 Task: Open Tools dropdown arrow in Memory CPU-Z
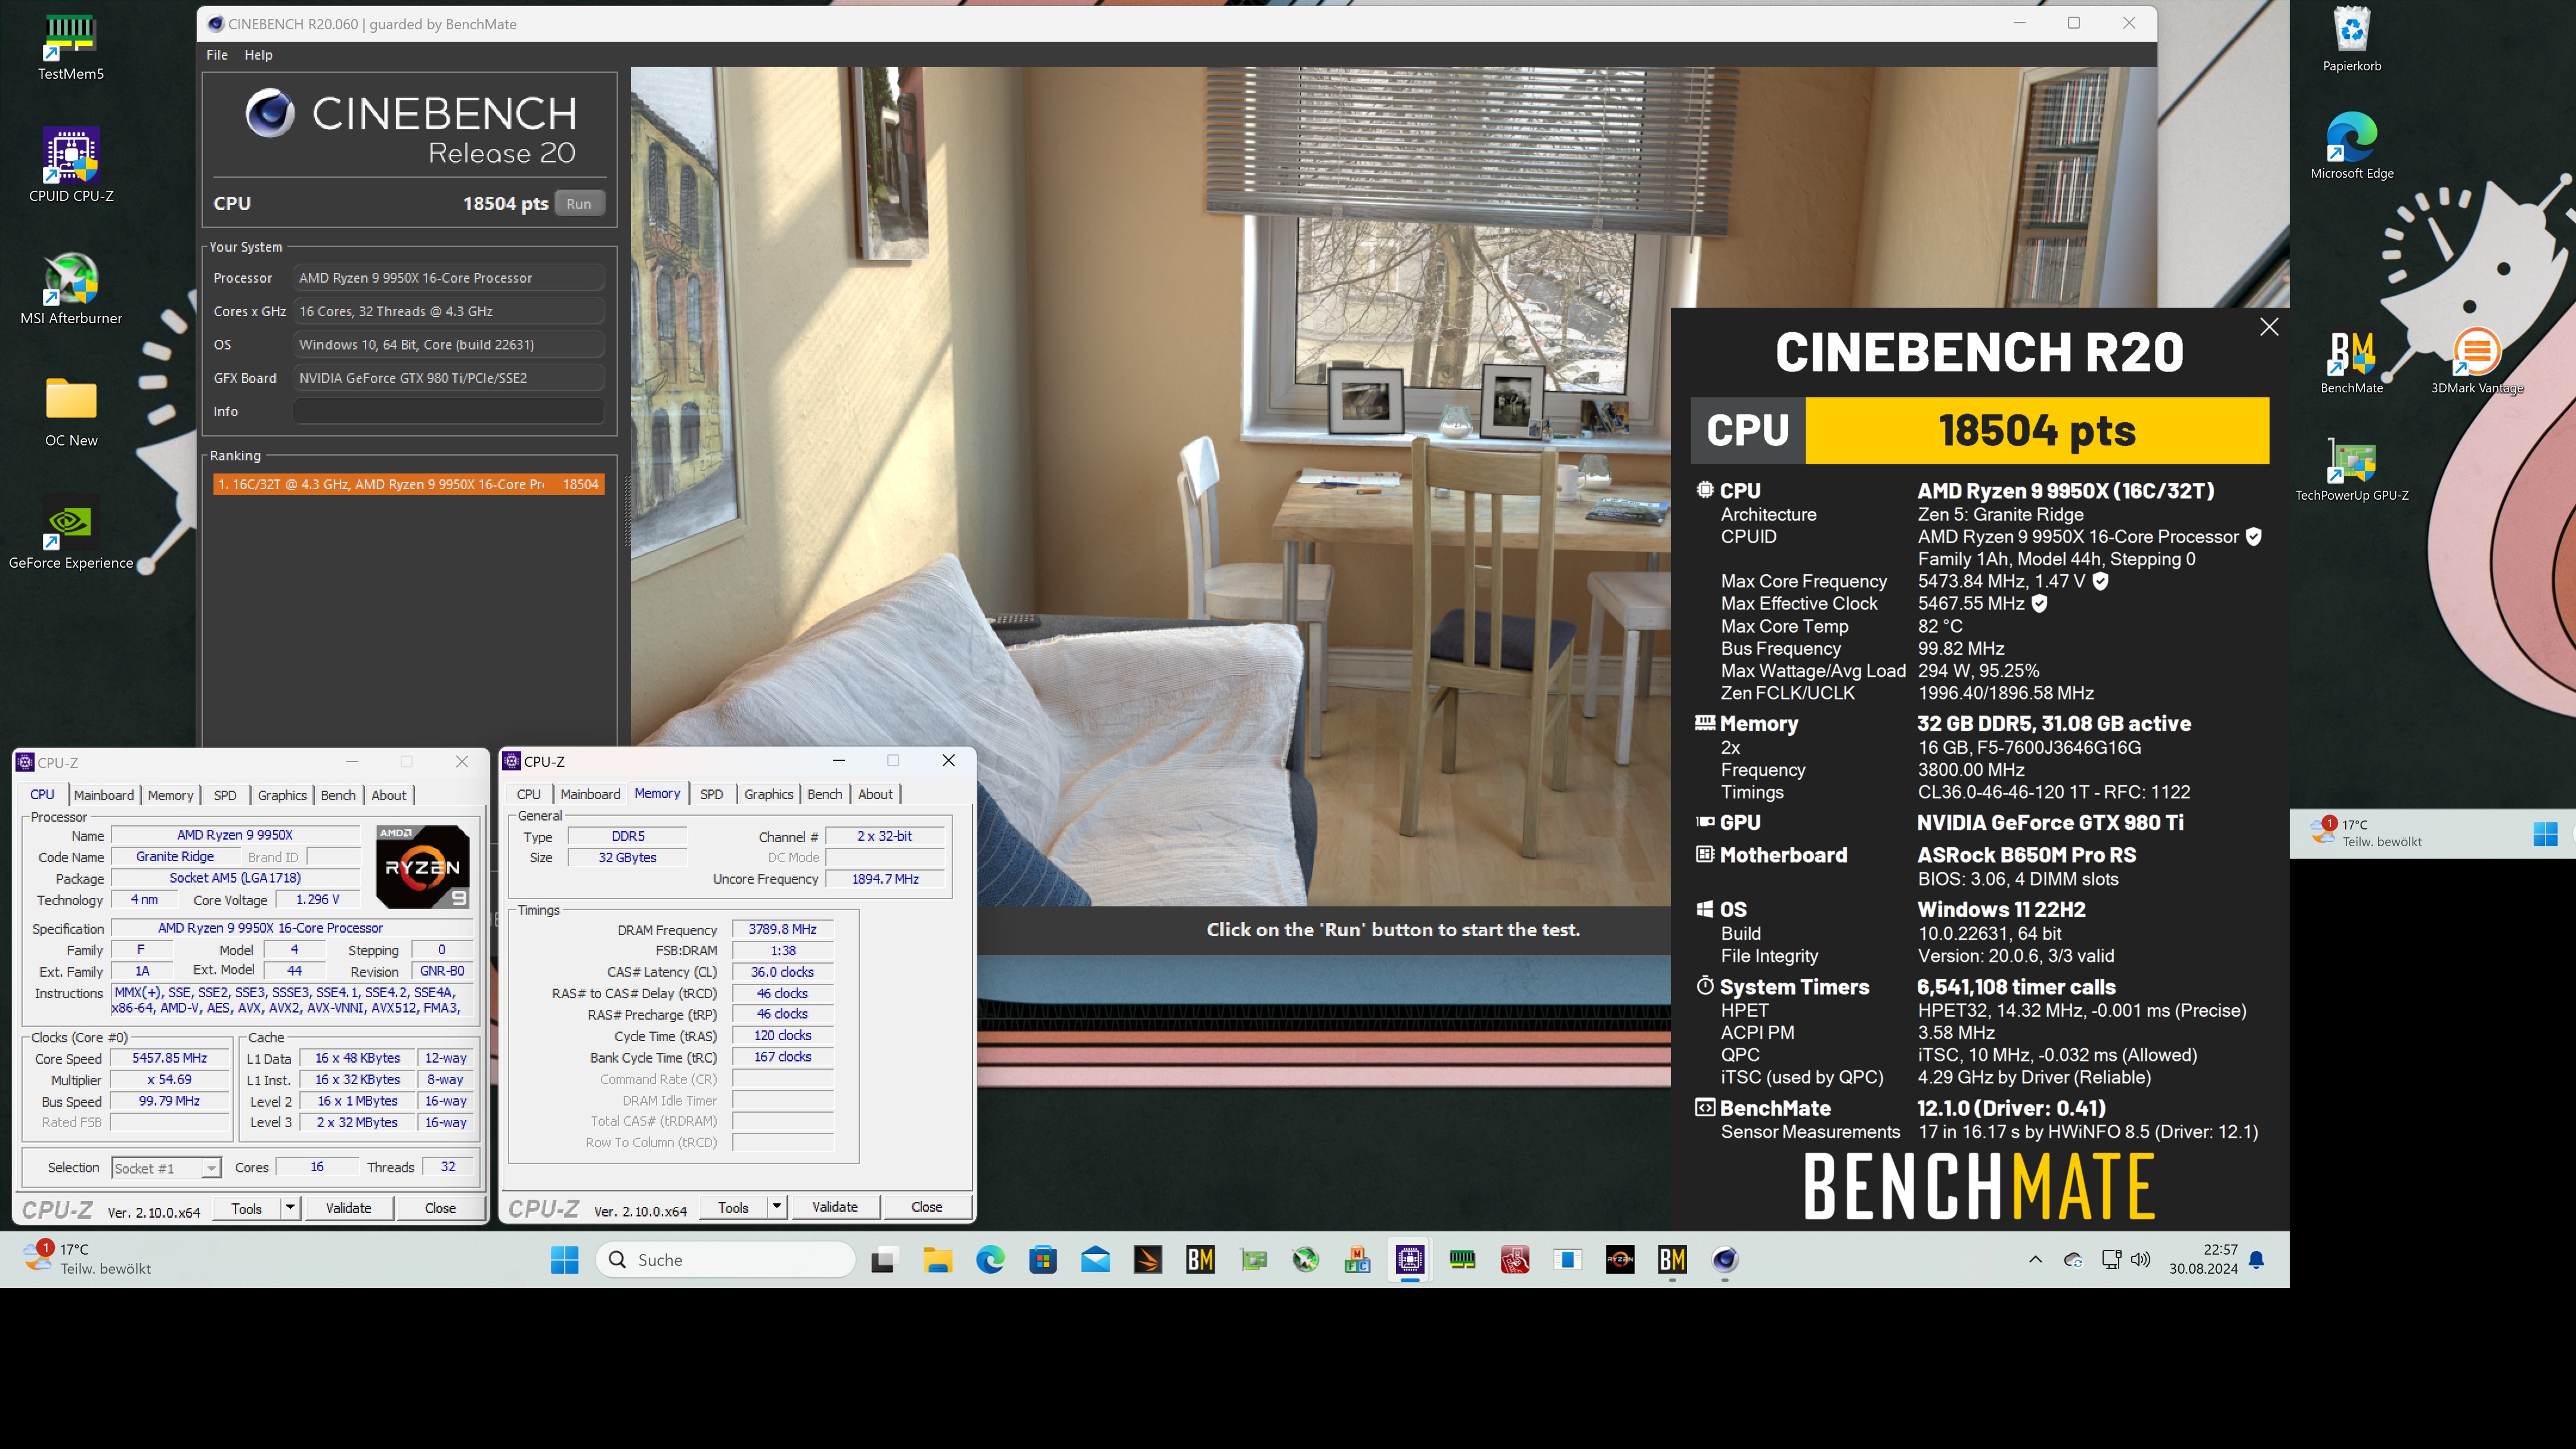tap(777, 1206)
